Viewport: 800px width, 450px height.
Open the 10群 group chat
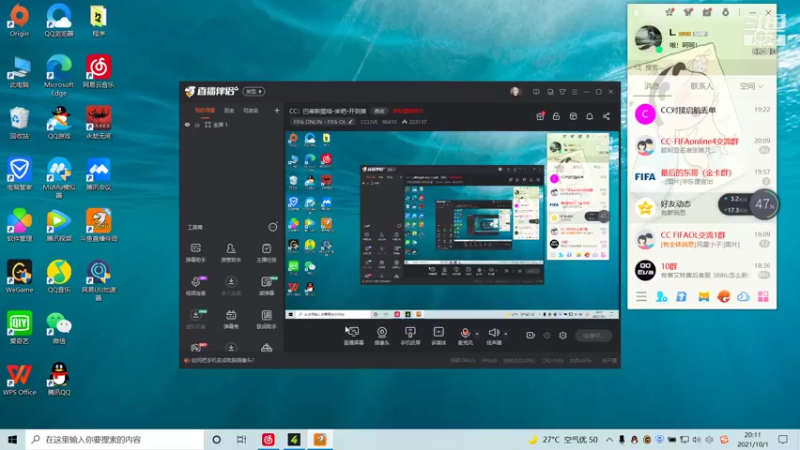(x=702, y=270)
